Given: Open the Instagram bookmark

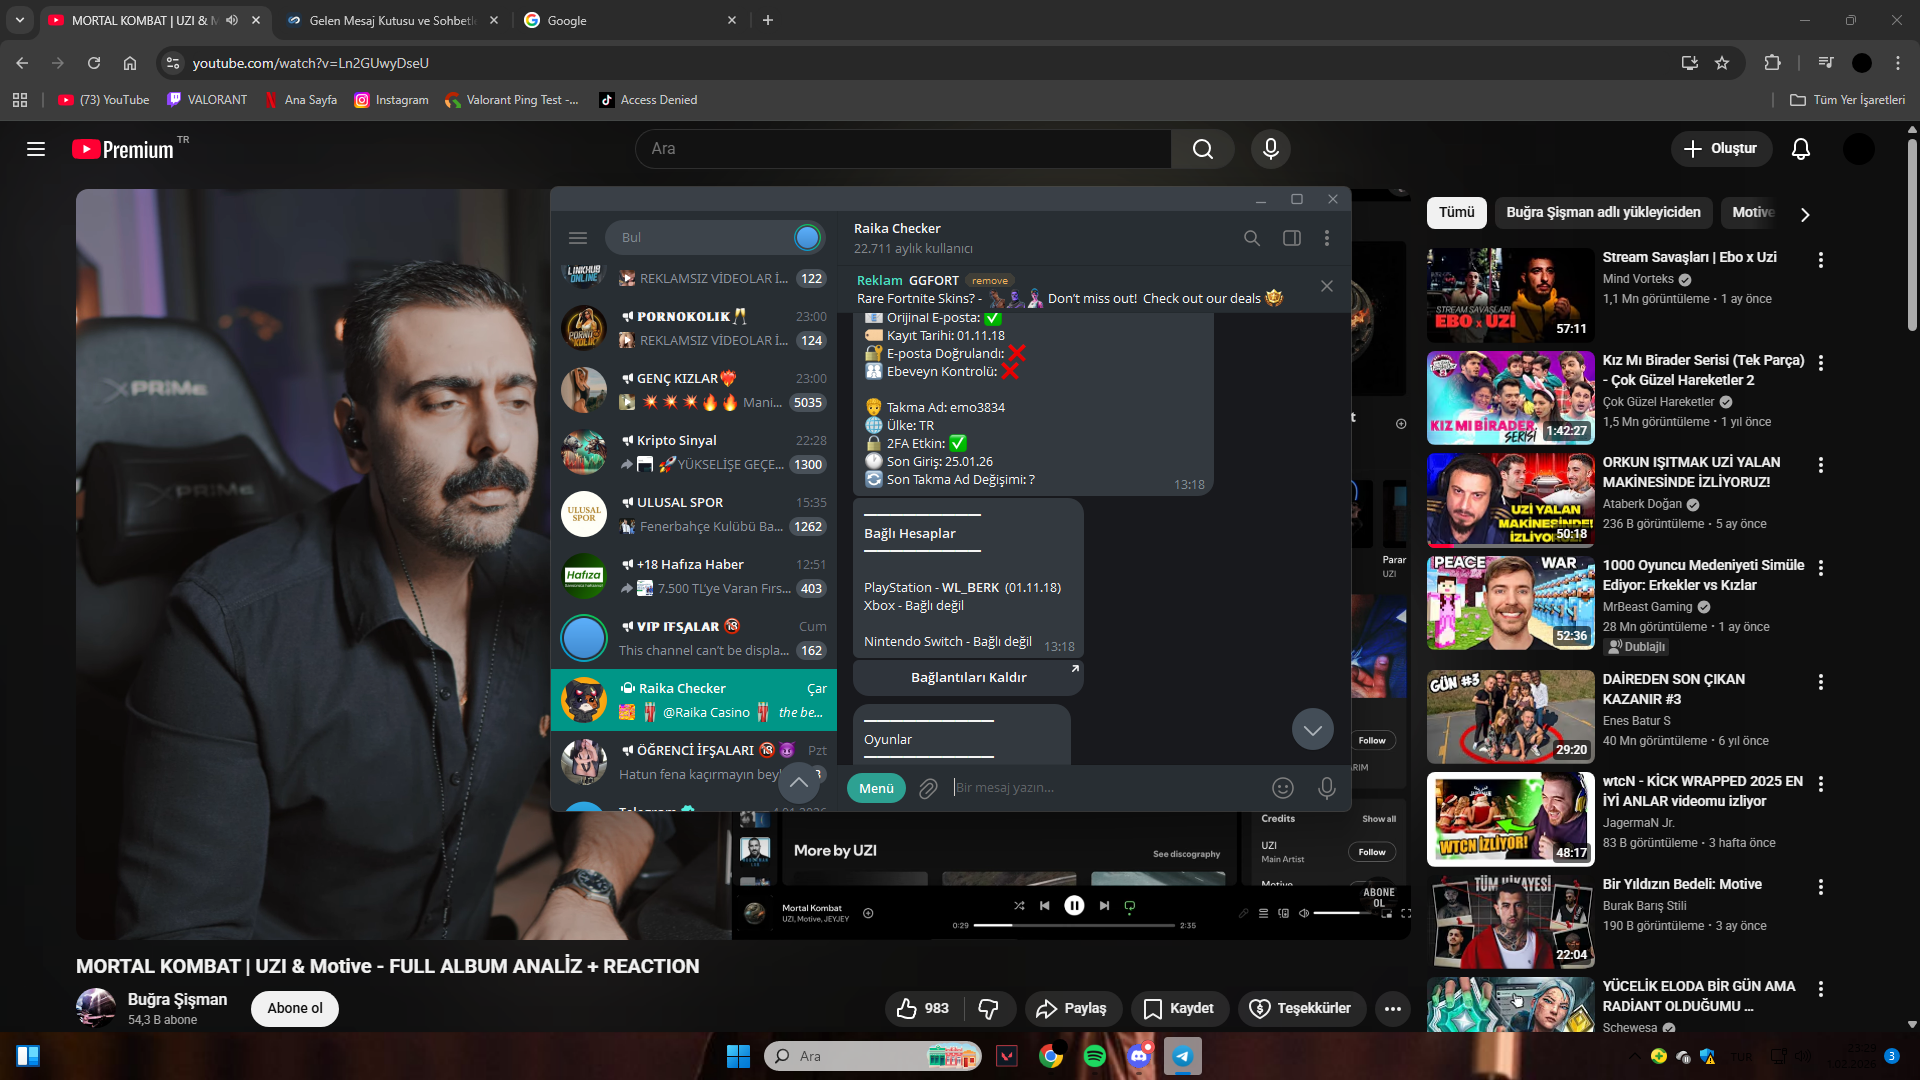Looking at the screenshot, I should (x=391, y=100).
